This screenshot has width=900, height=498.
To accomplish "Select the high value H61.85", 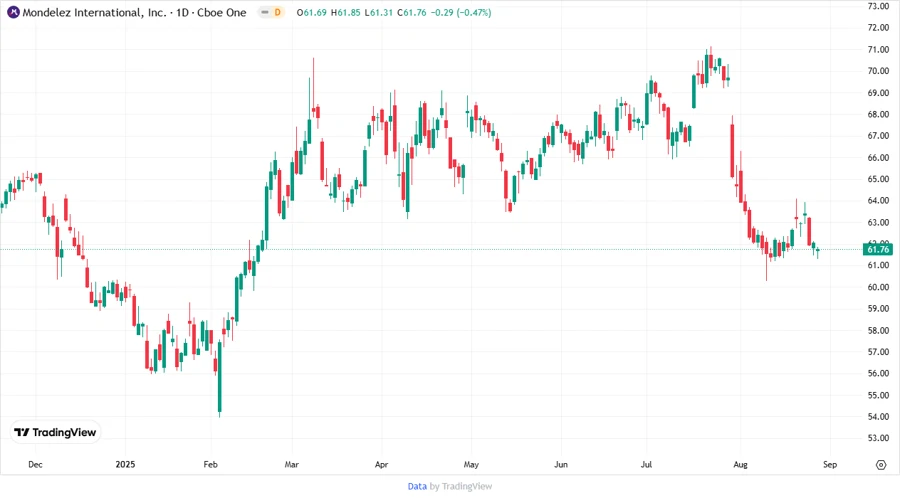I will (x=346, y=12).
